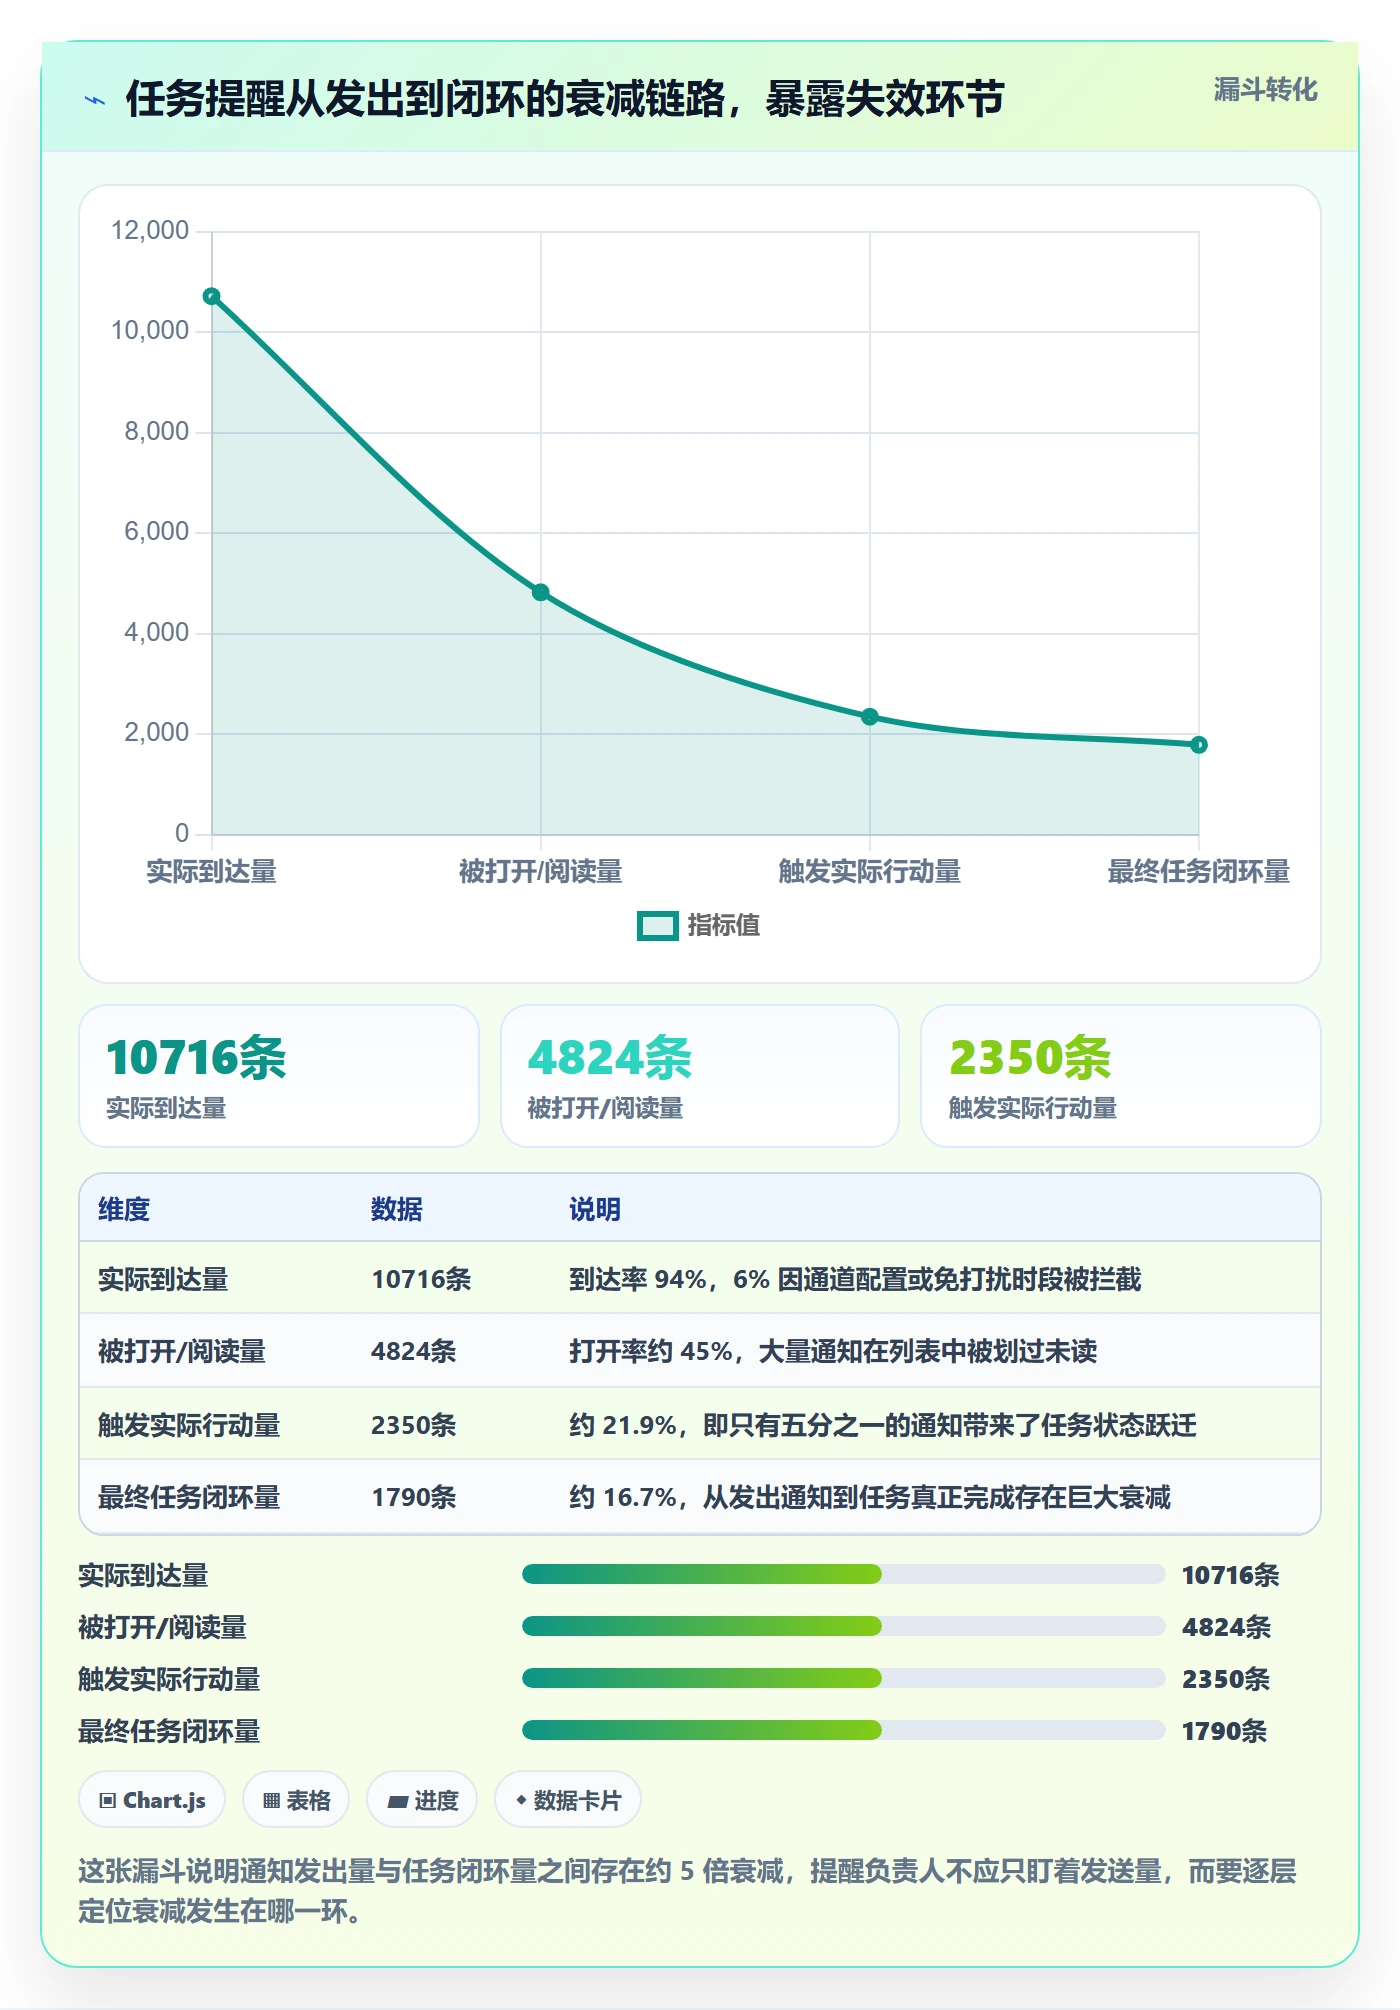Click the 说明 column header
The height and width of the screenshot is (2010, 1400).
point(595,1209)
